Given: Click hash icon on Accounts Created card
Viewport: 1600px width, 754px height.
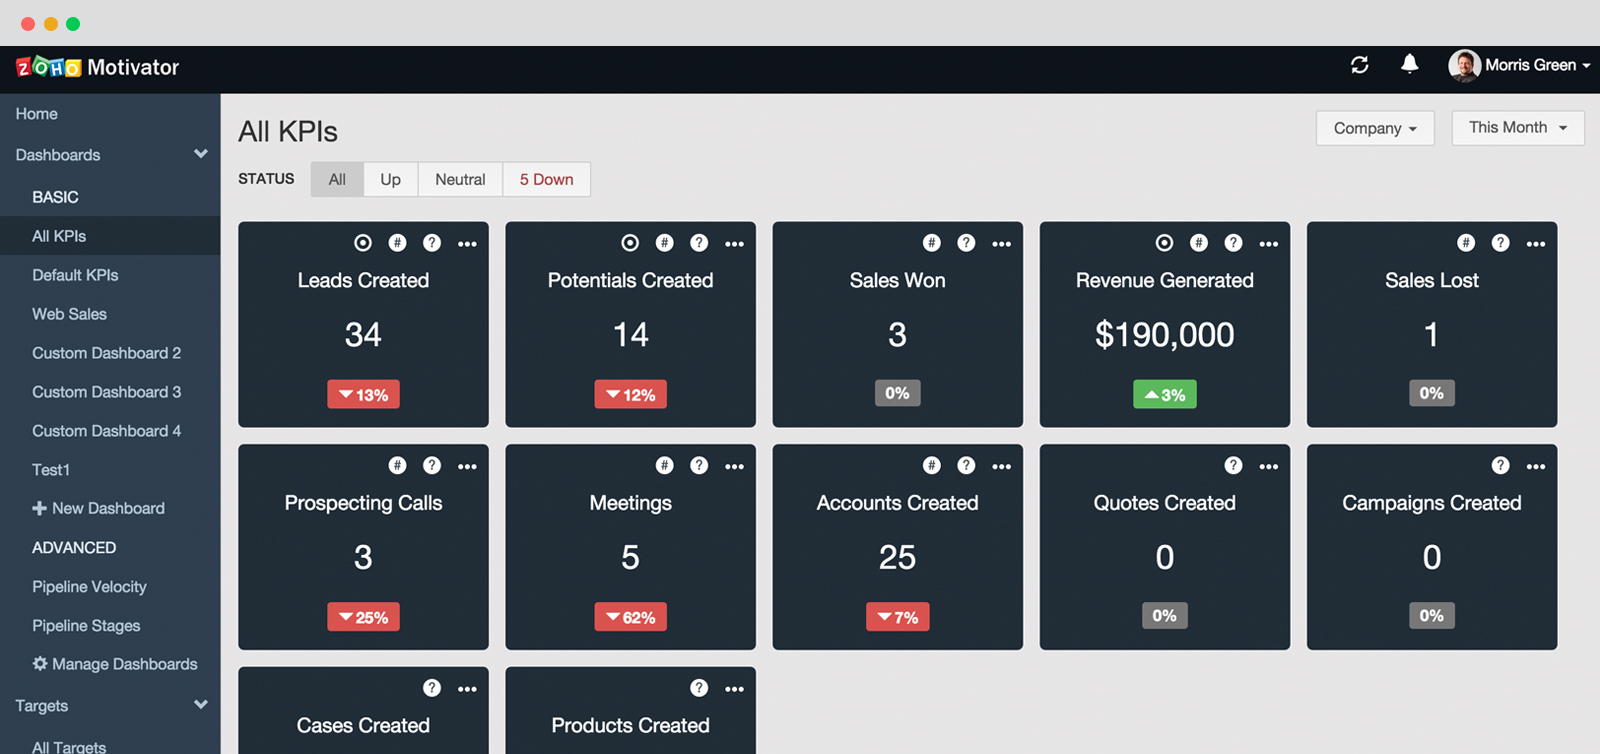Looking at the screenshot, I should (931, 466).
